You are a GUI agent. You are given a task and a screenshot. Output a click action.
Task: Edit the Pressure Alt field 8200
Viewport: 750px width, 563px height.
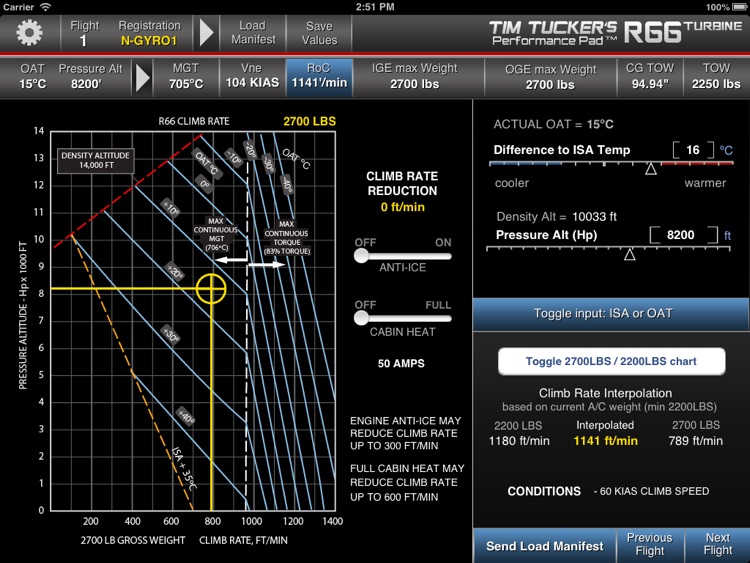pyautogui.click(x=684, y=235)
